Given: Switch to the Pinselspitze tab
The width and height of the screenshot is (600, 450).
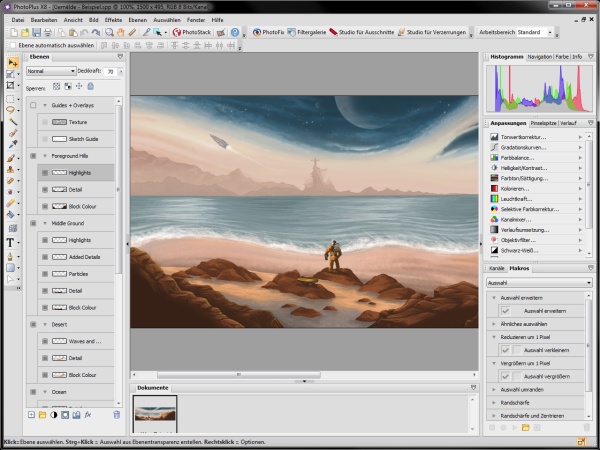Looking at the screenshot, I should tap(544, 123).
